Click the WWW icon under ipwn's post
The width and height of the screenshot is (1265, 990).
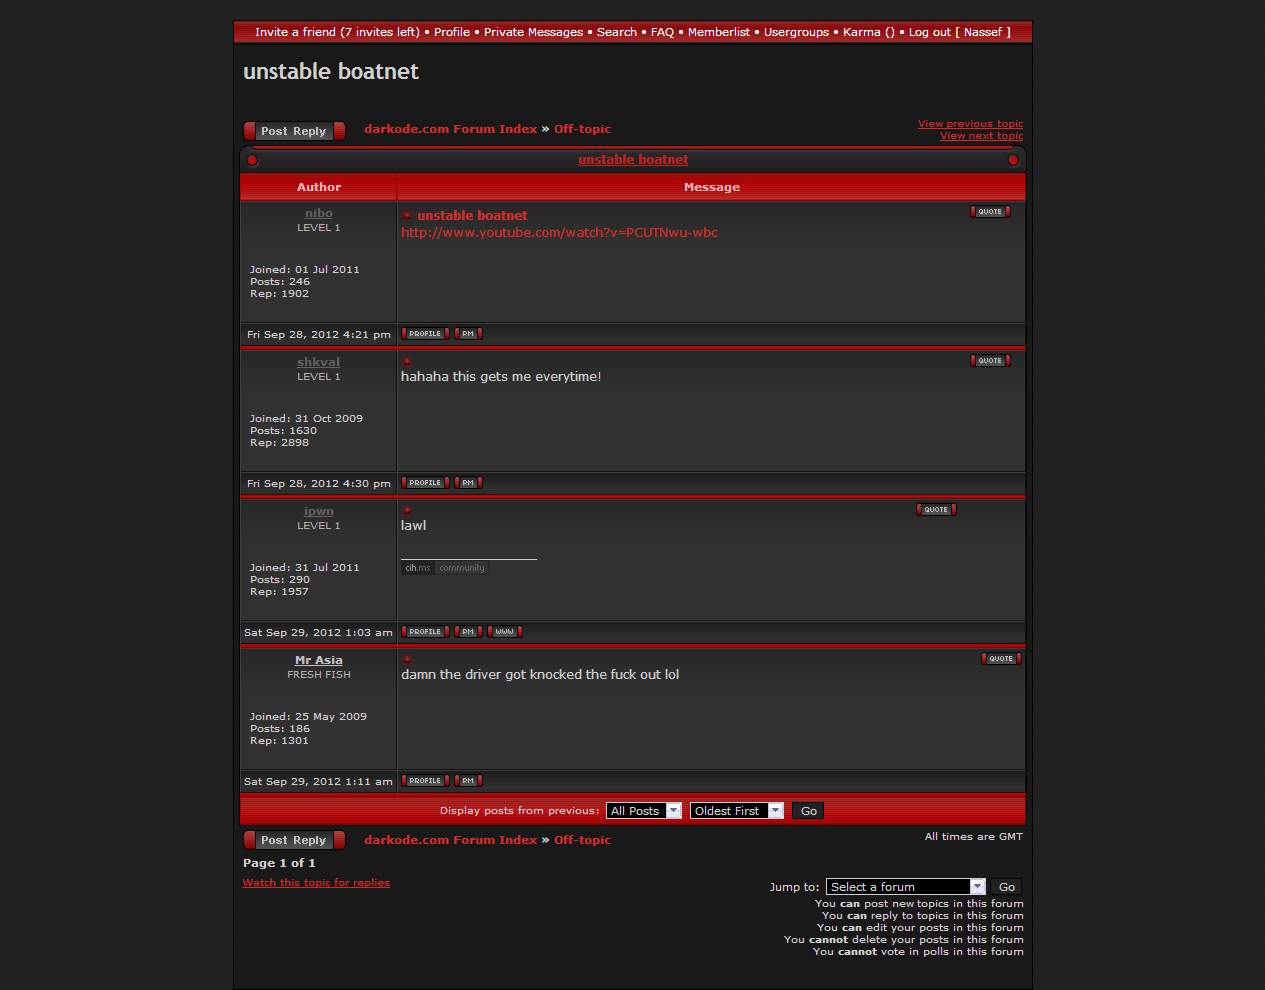pos(505,632)
